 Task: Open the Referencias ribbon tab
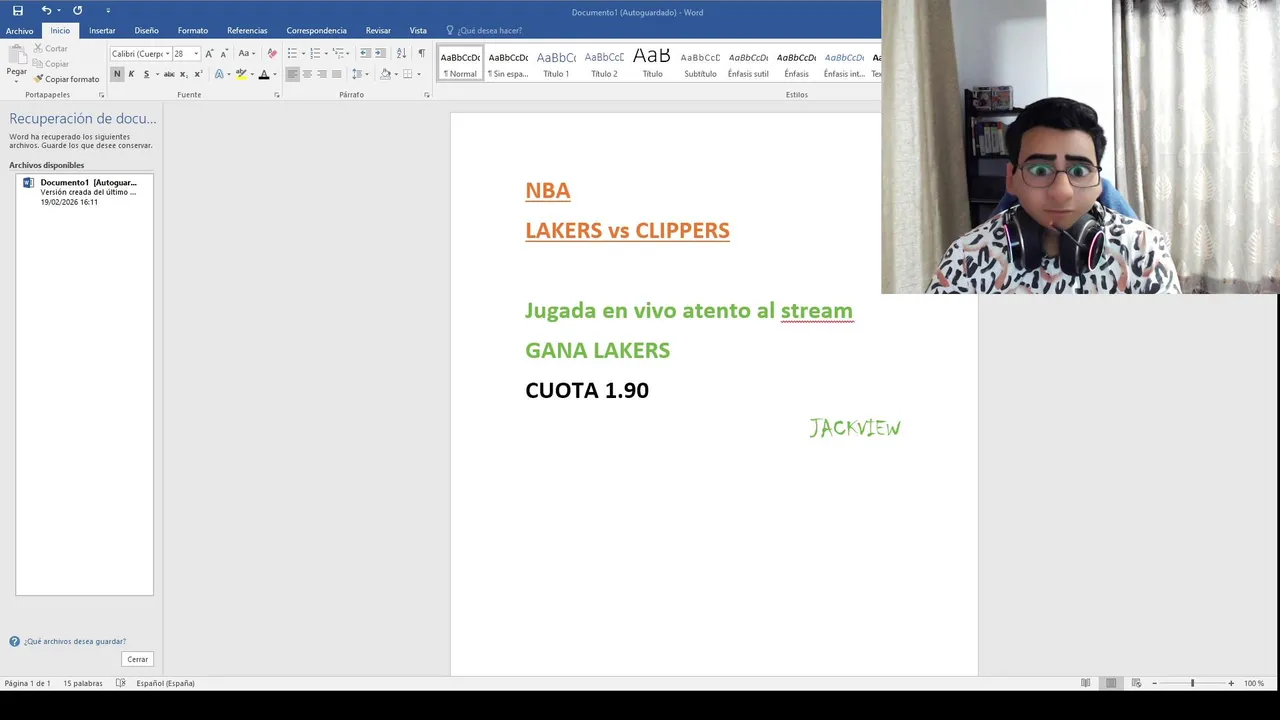(247, 31)
